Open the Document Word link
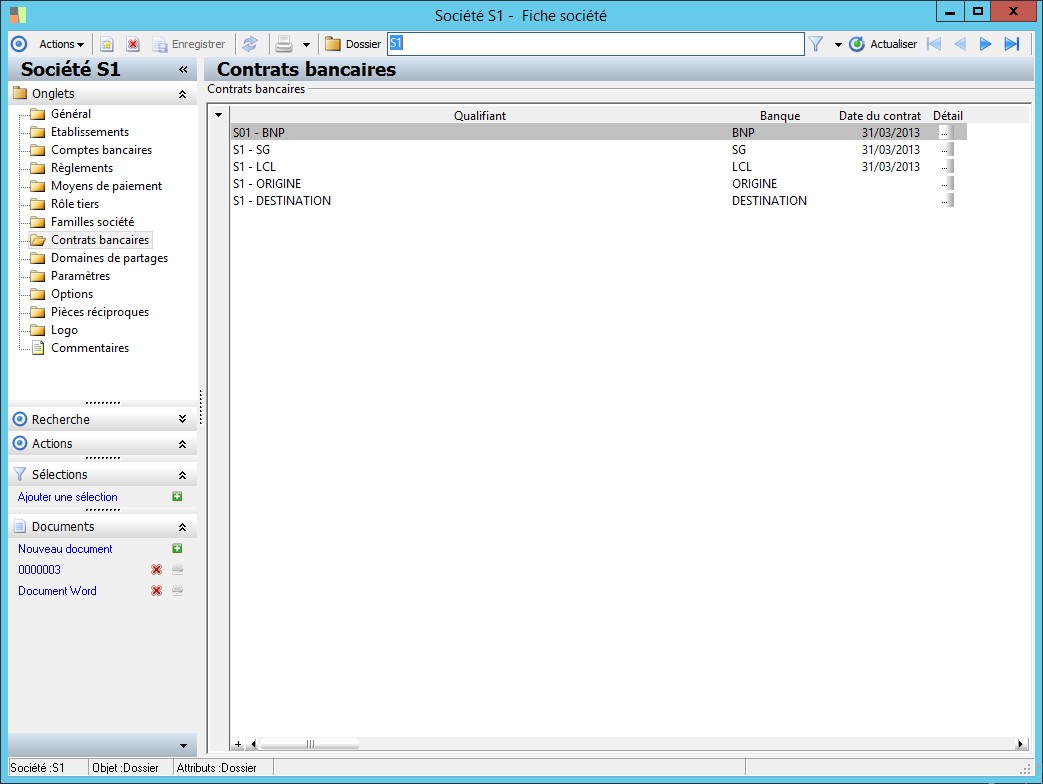This screenshot has width=1043, height=784. click(x=57, y=590)
